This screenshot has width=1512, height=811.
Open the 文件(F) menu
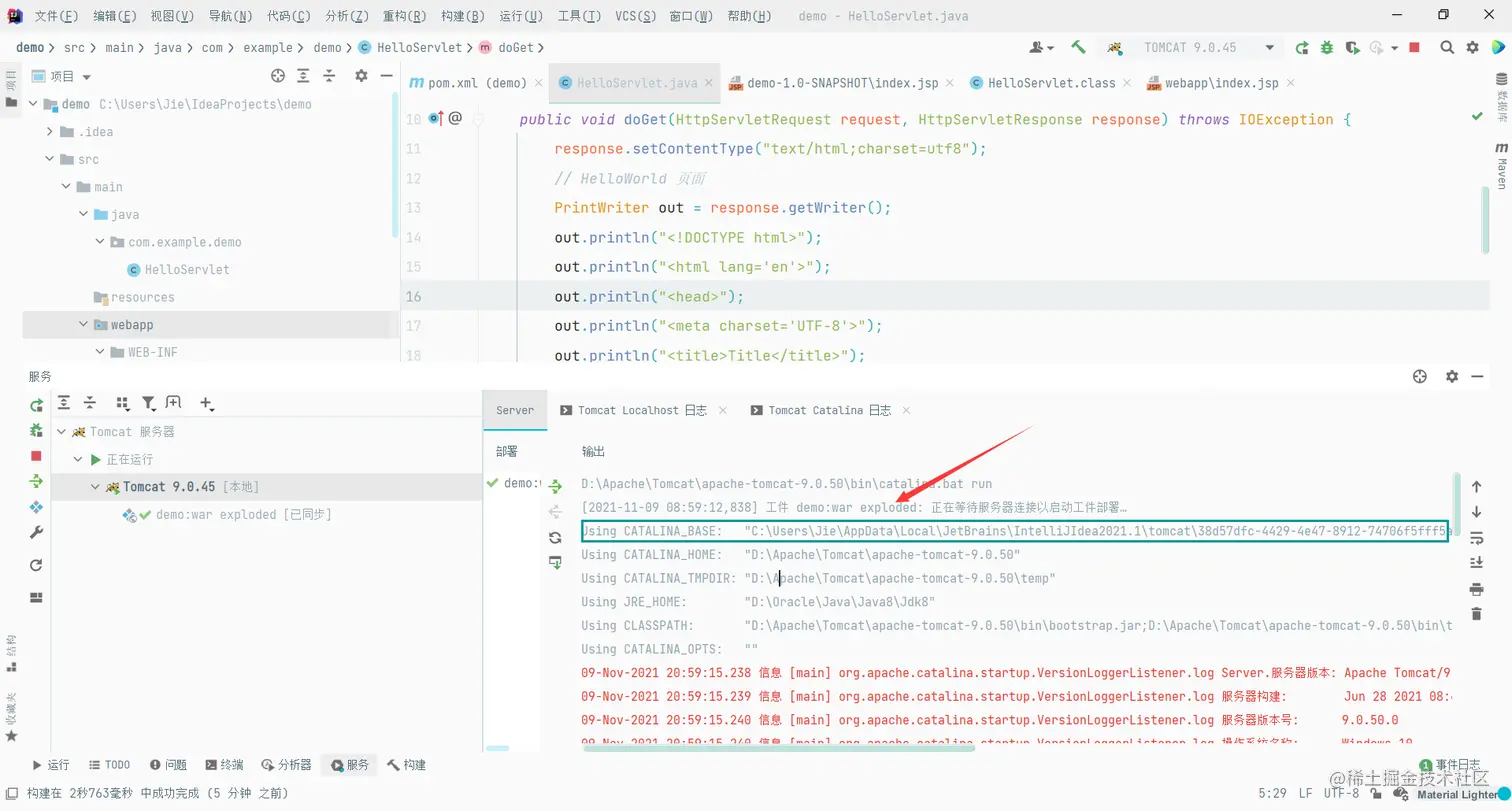coord(56,16)
